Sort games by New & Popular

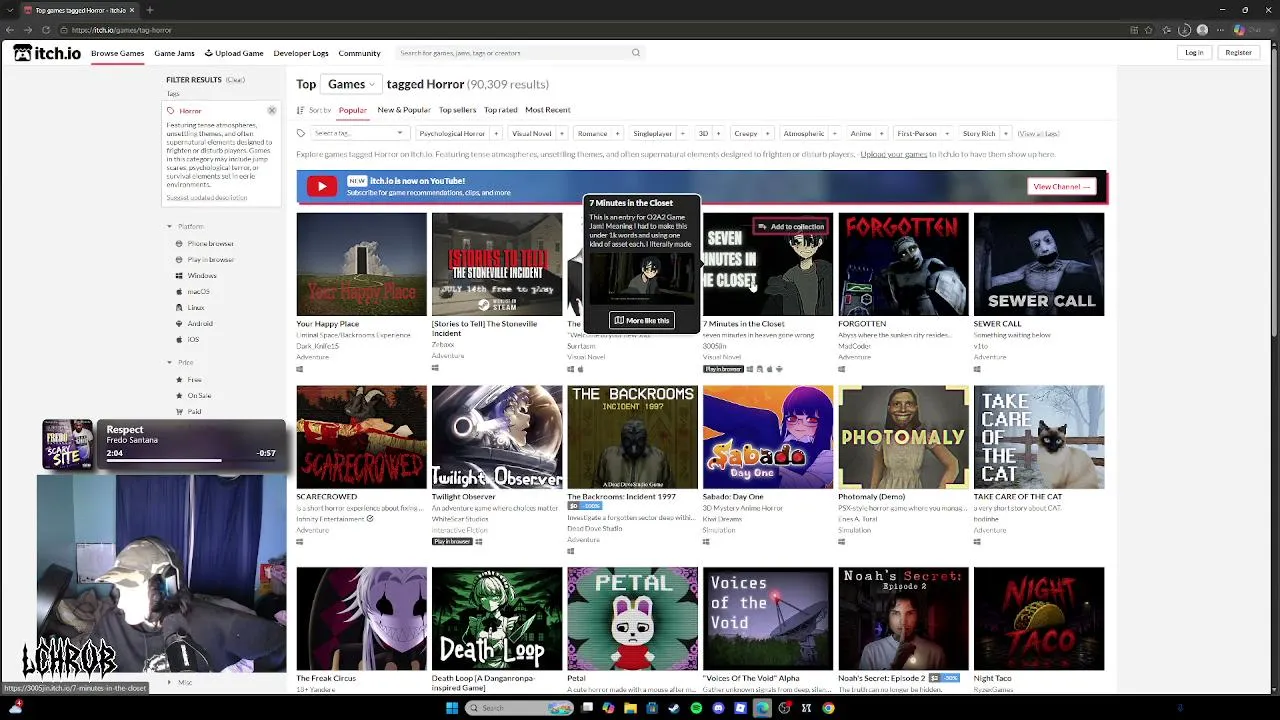pyautogui.click(x=404, y=110)
